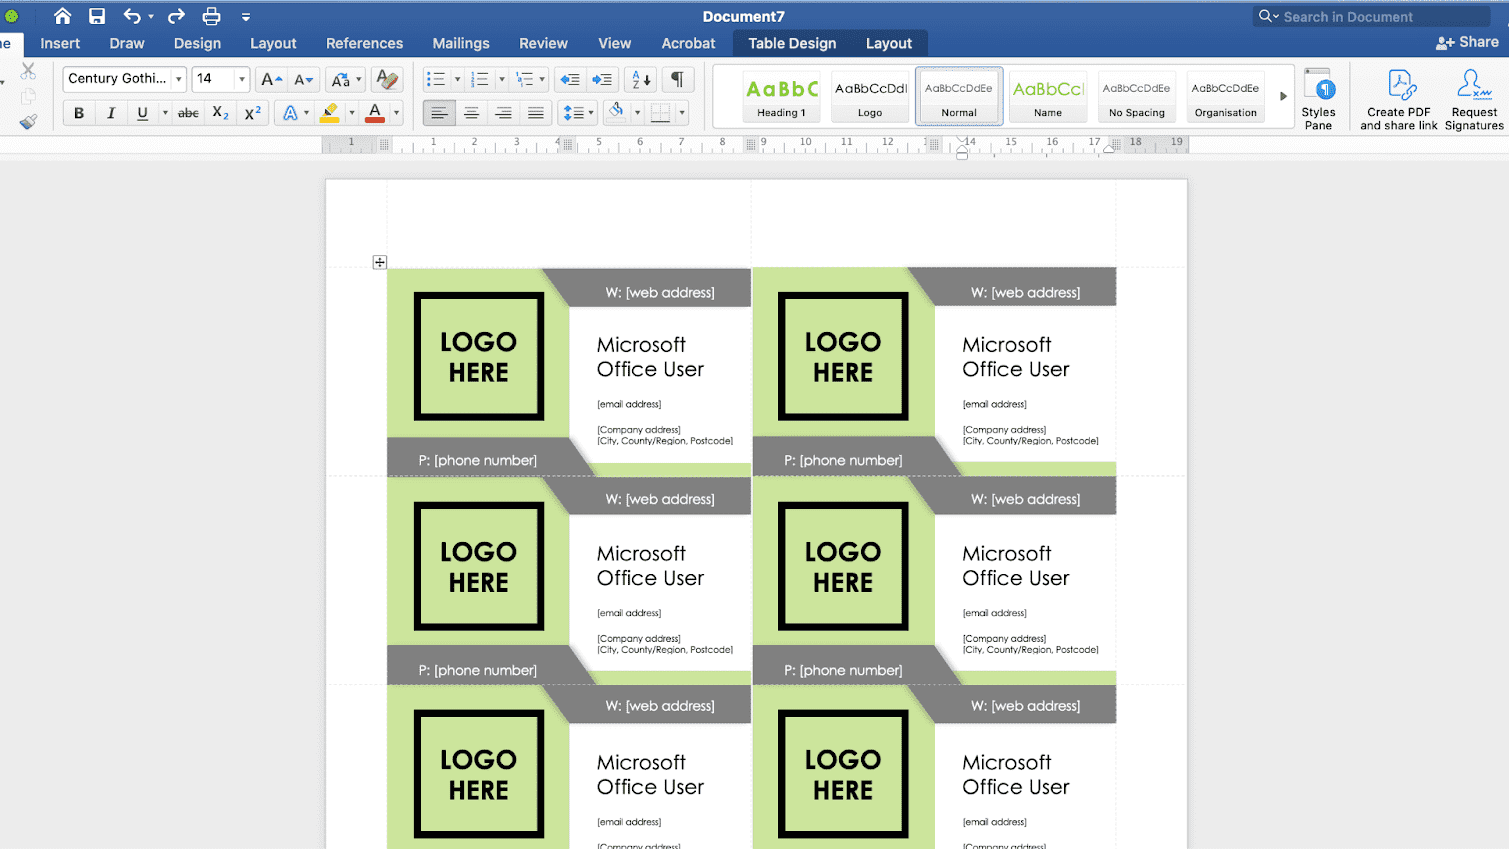This screenshot has height=849, width=1509.
Task: Open the Styles Pane
Action: point(1318,97)
